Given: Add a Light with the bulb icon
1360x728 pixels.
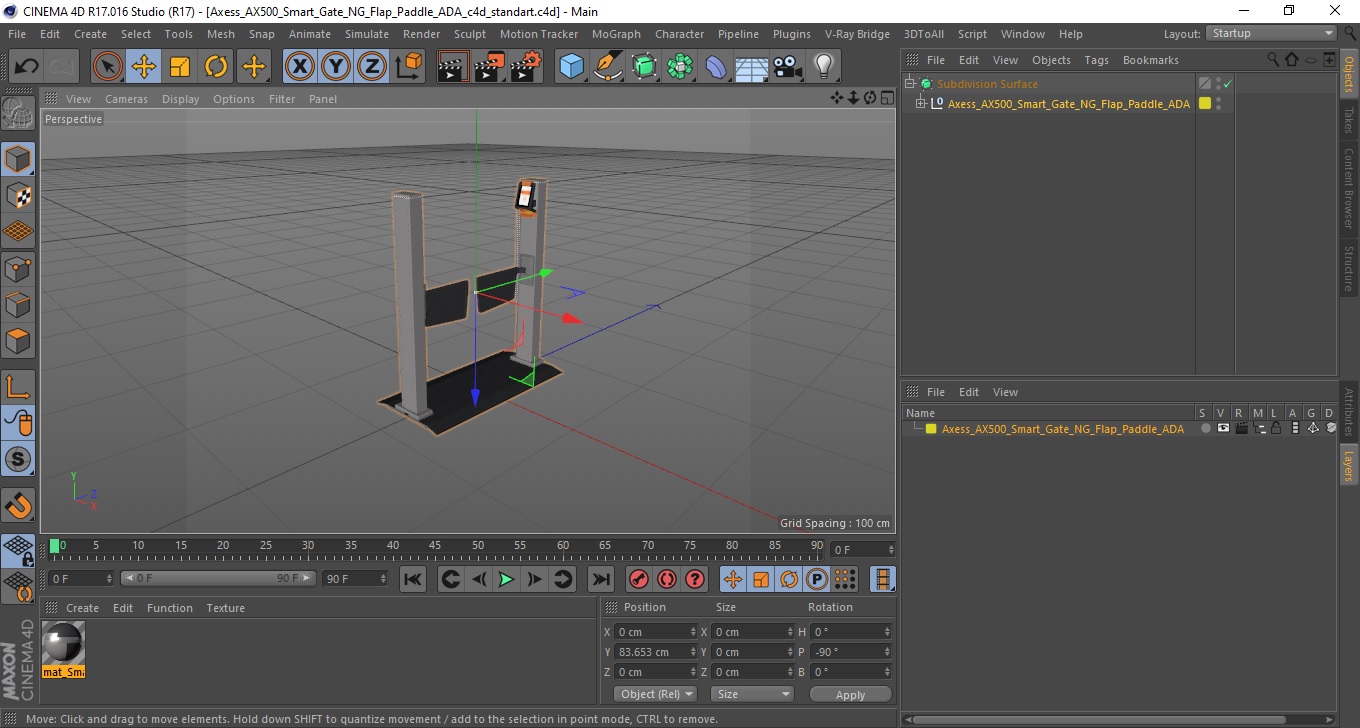Looking at the screenshot, I should point(824,67).
